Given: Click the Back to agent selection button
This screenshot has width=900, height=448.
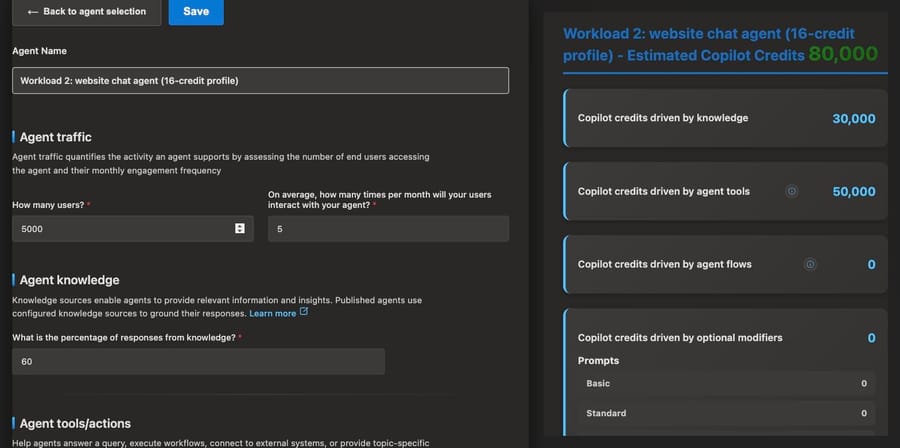Looking at the screenshot, I should coord(86,12).
